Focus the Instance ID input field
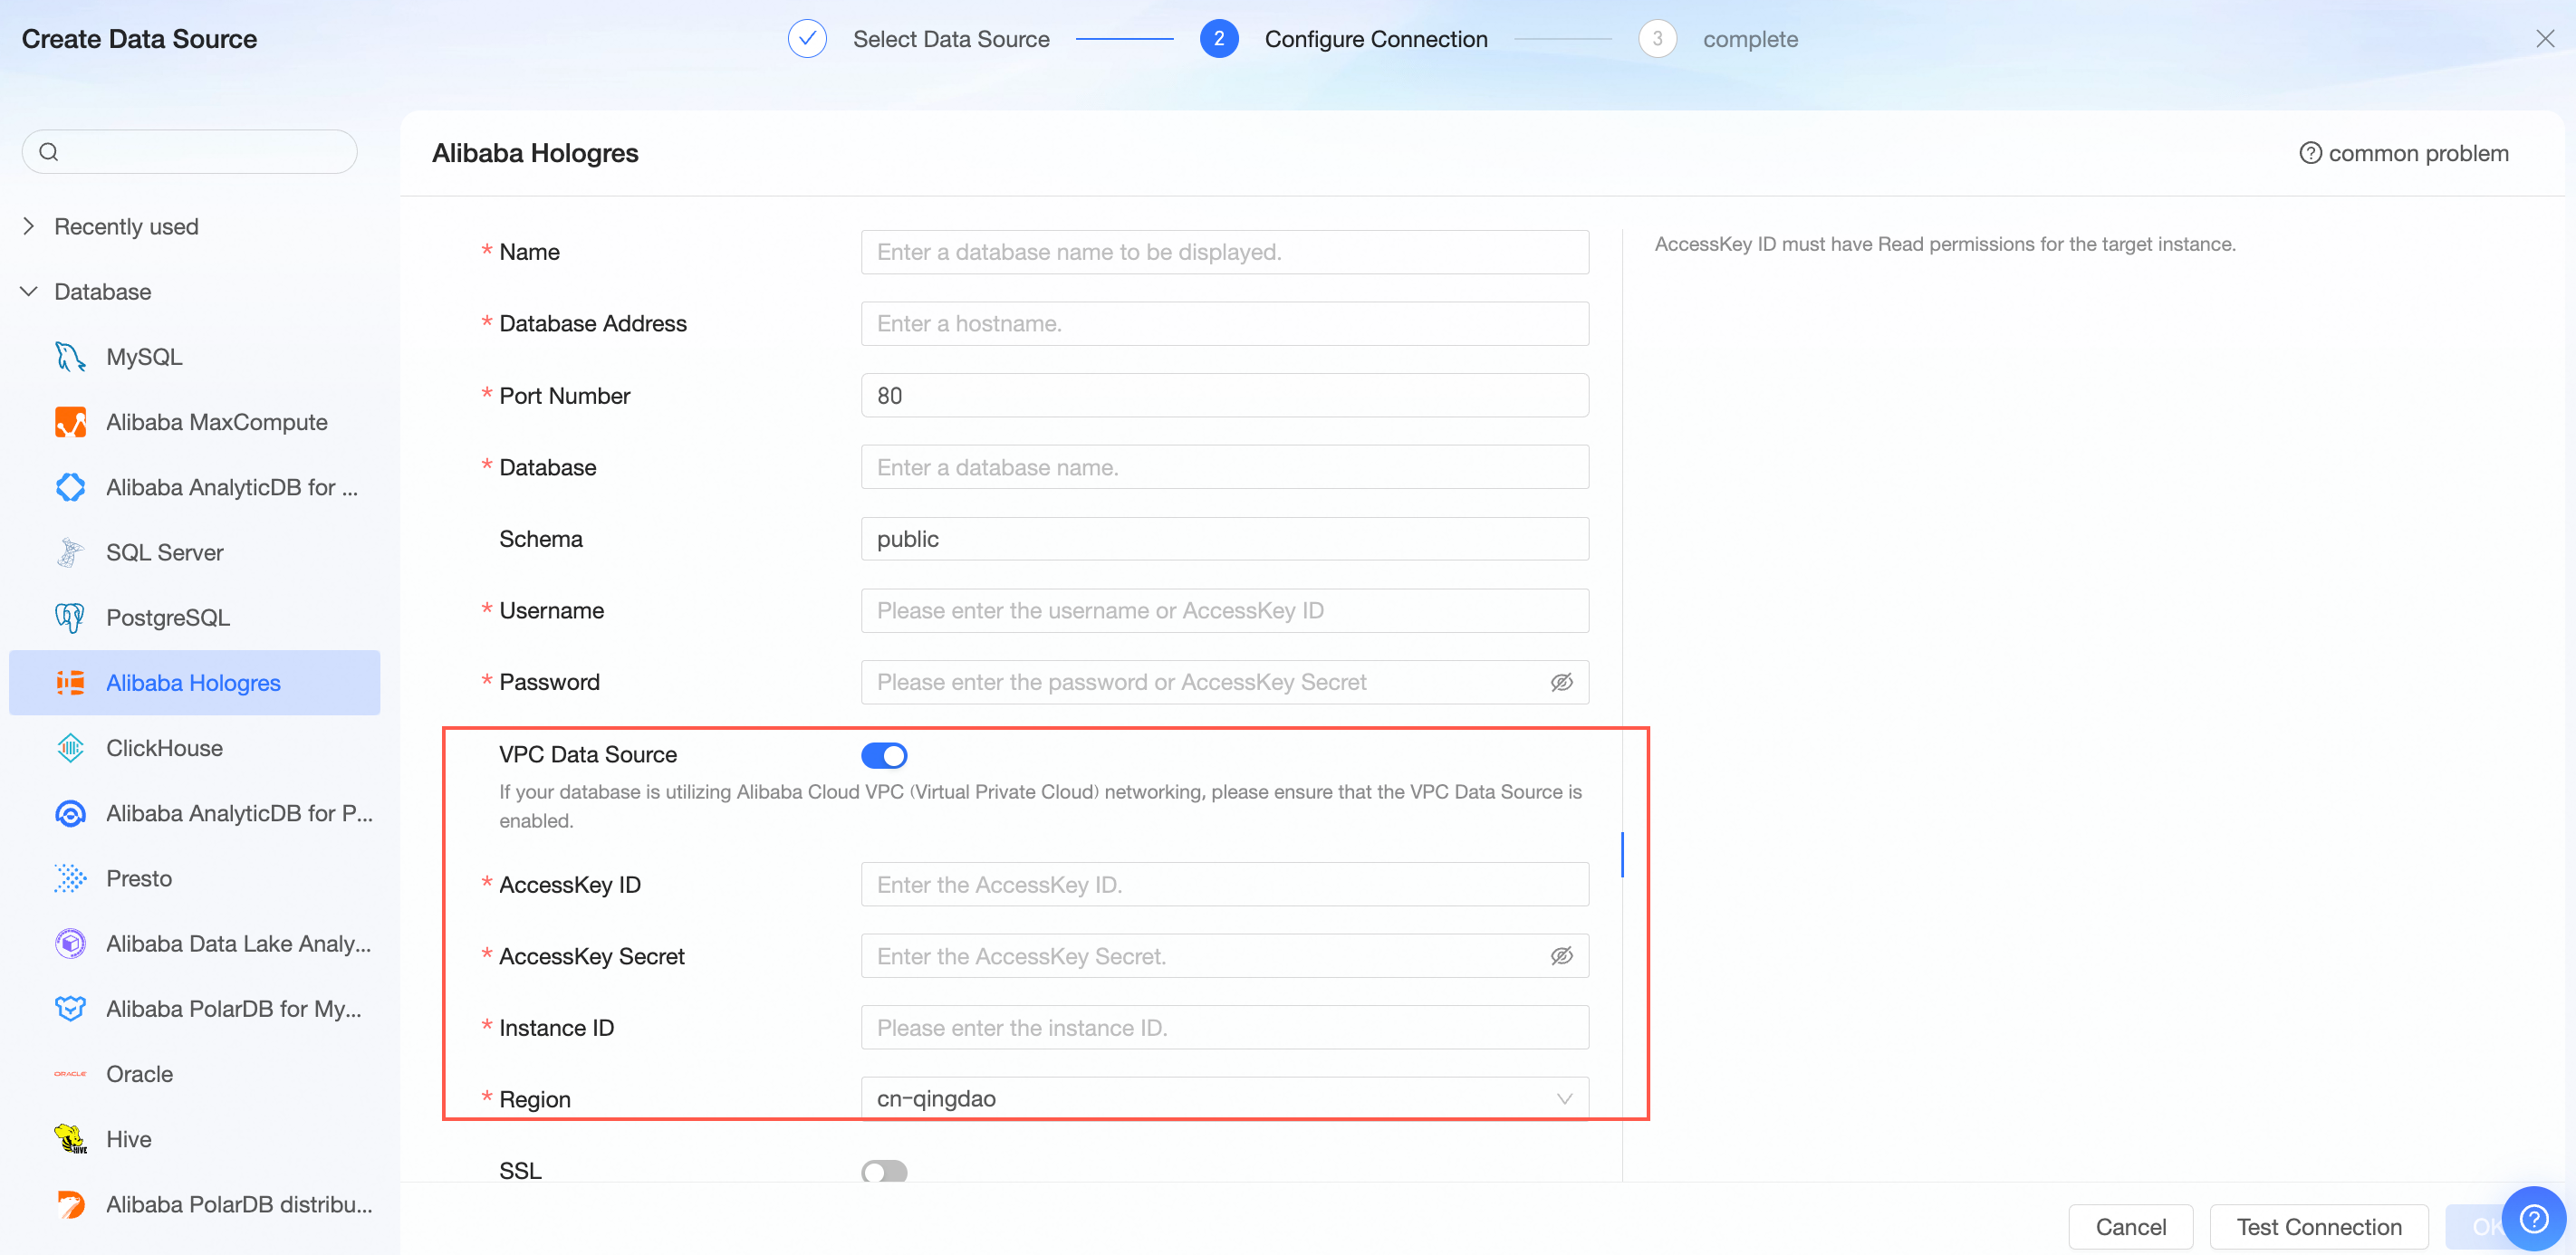 [1224, 1028]
